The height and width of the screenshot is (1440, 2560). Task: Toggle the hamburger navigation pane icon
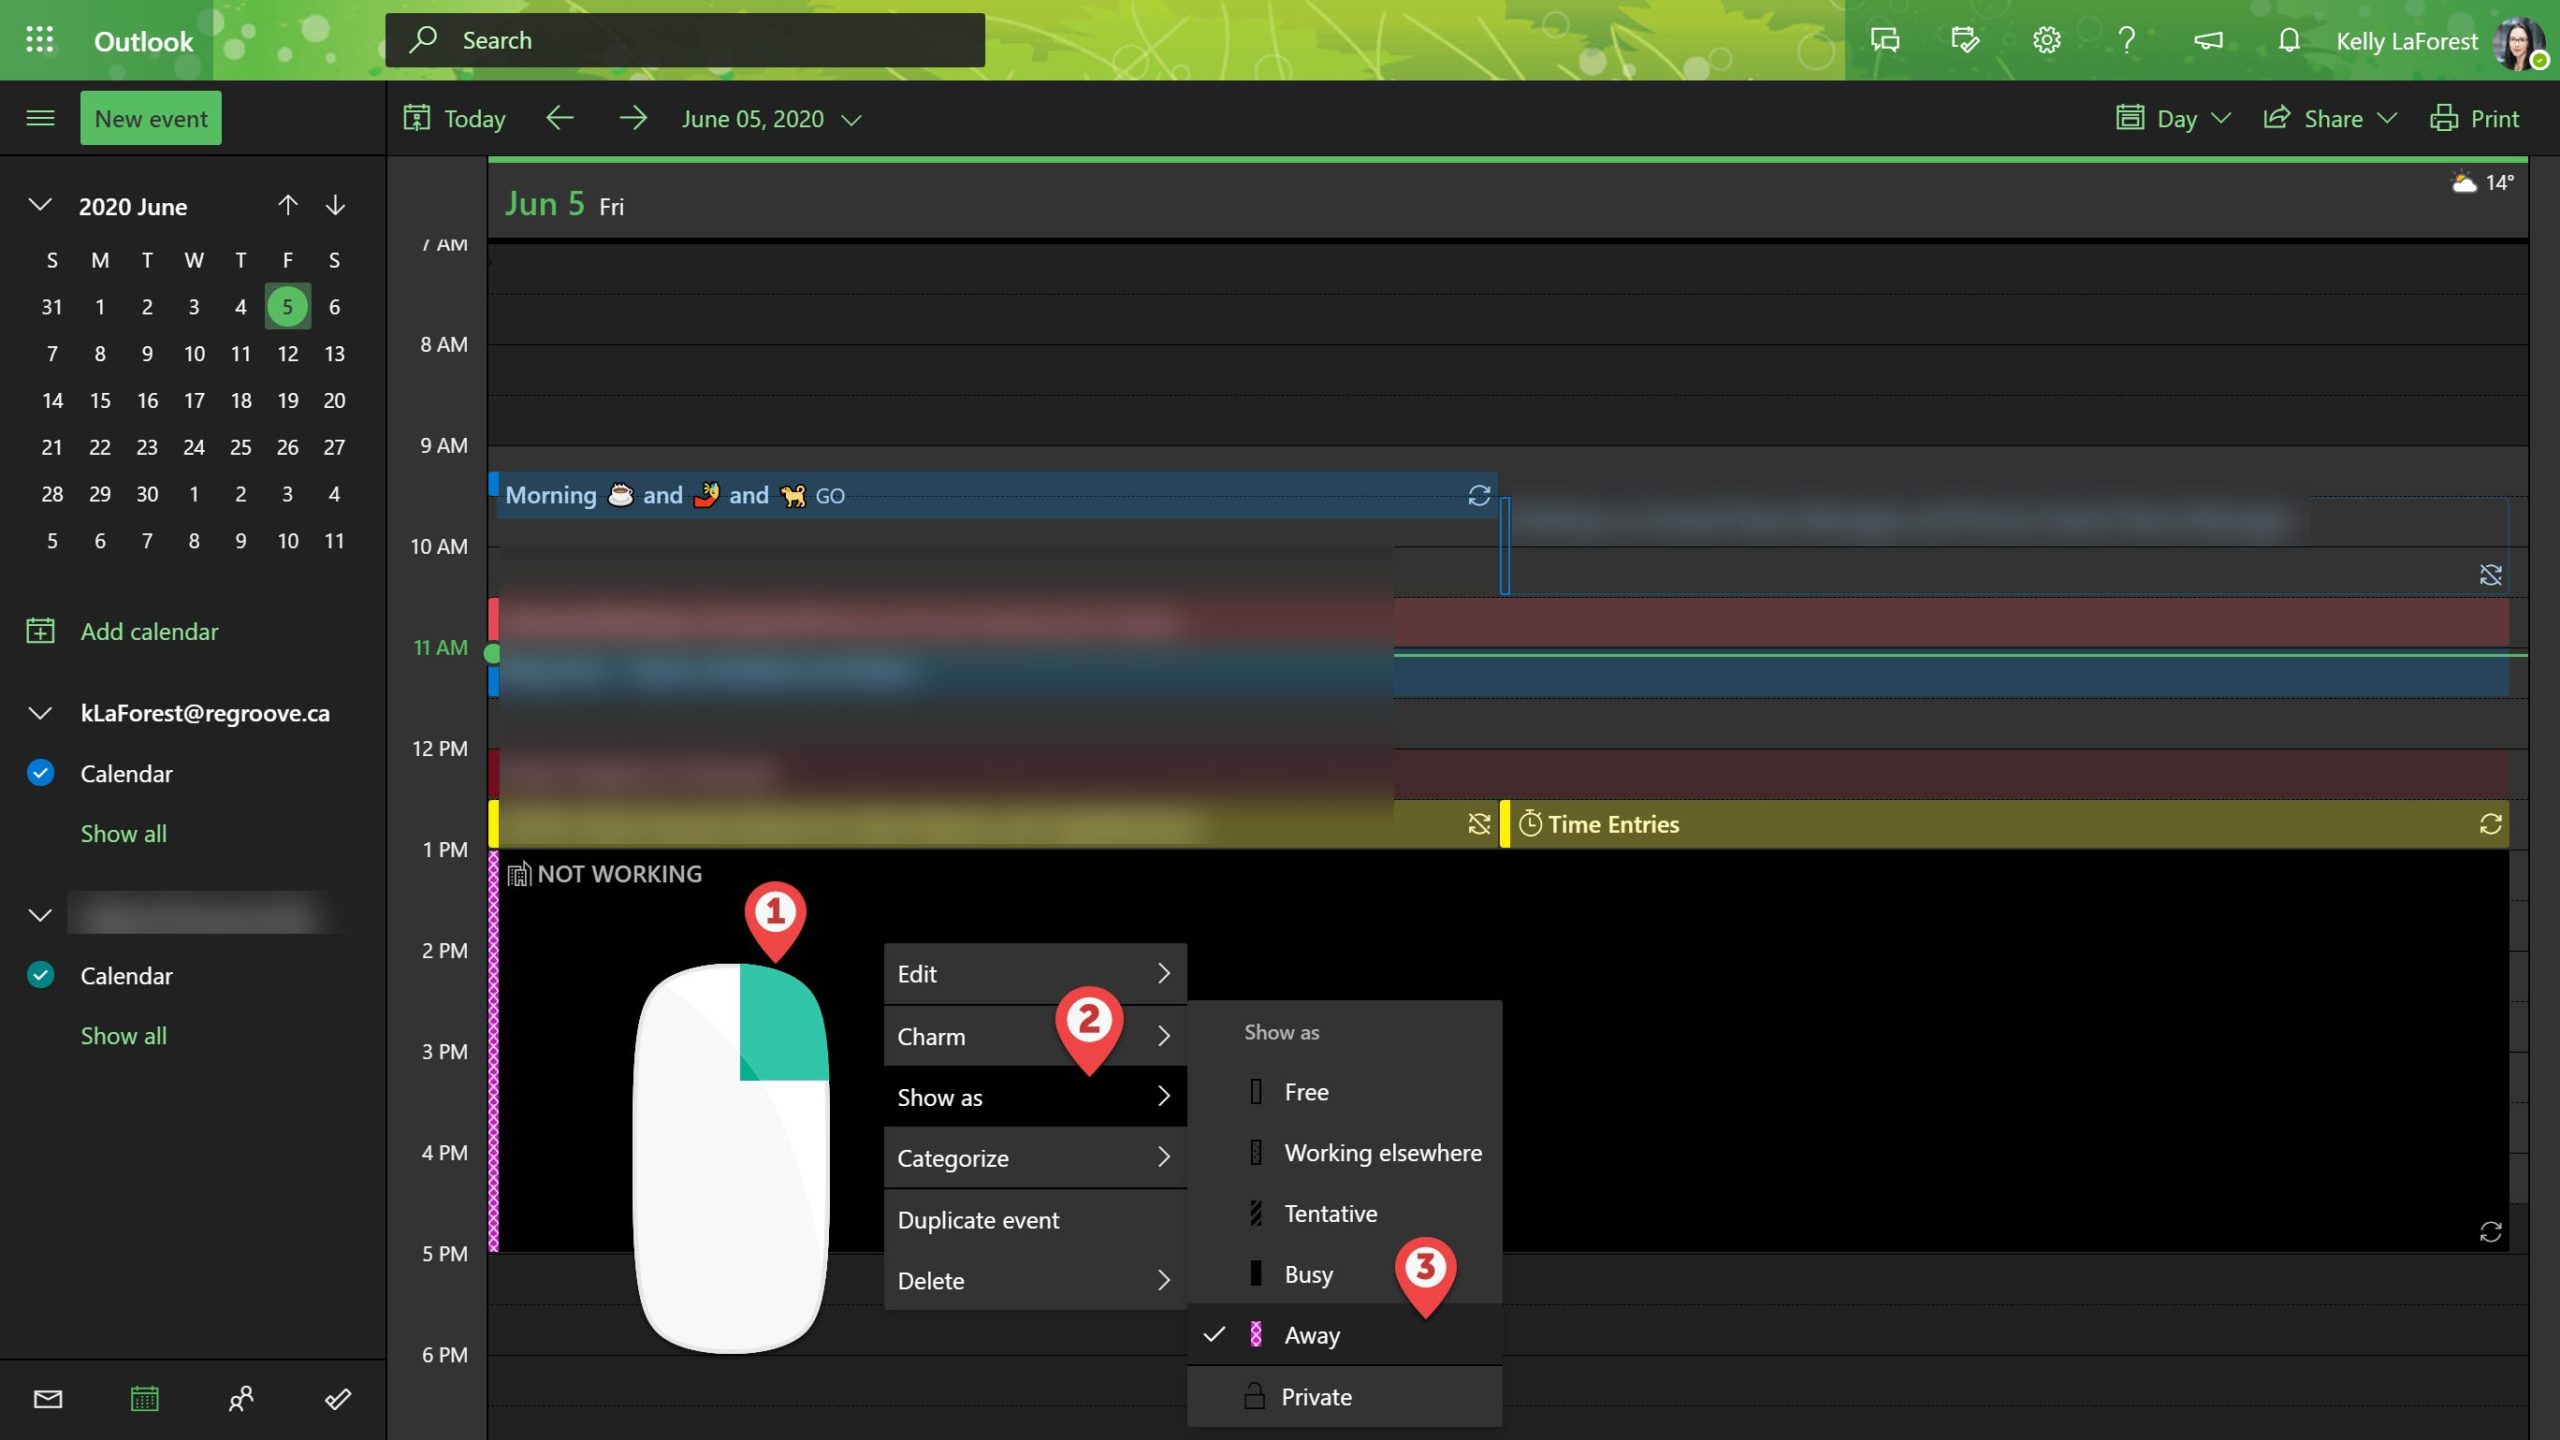(x=40, y=118)
